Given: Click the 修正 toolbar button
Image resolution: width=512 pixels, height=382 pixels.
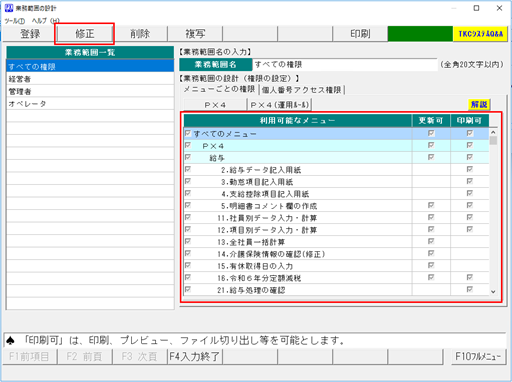Looking at the screenshot, I should pos(85,34).
